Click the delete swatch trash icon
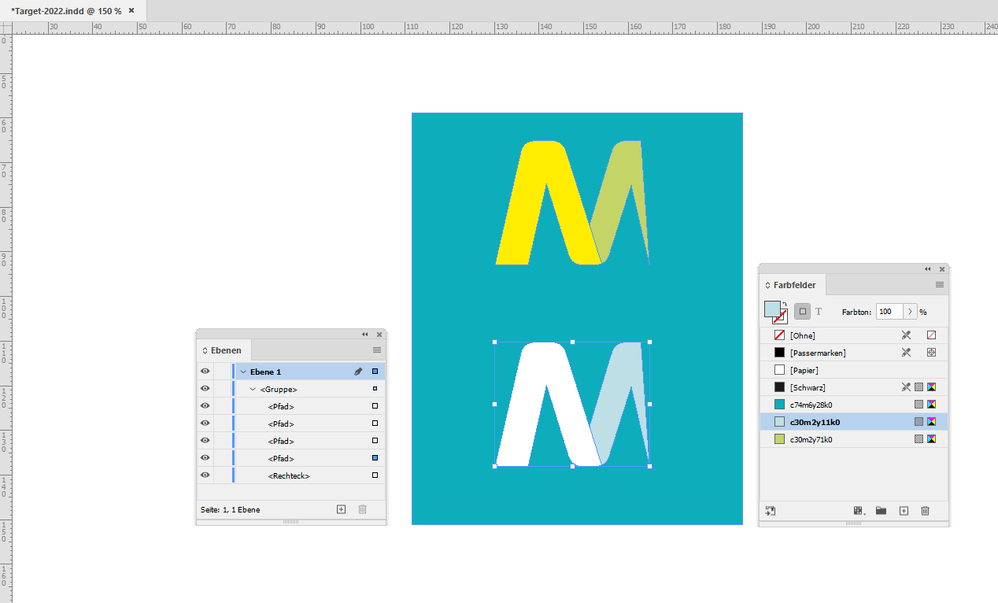This screenshot has width=998, height=603. 925,511
